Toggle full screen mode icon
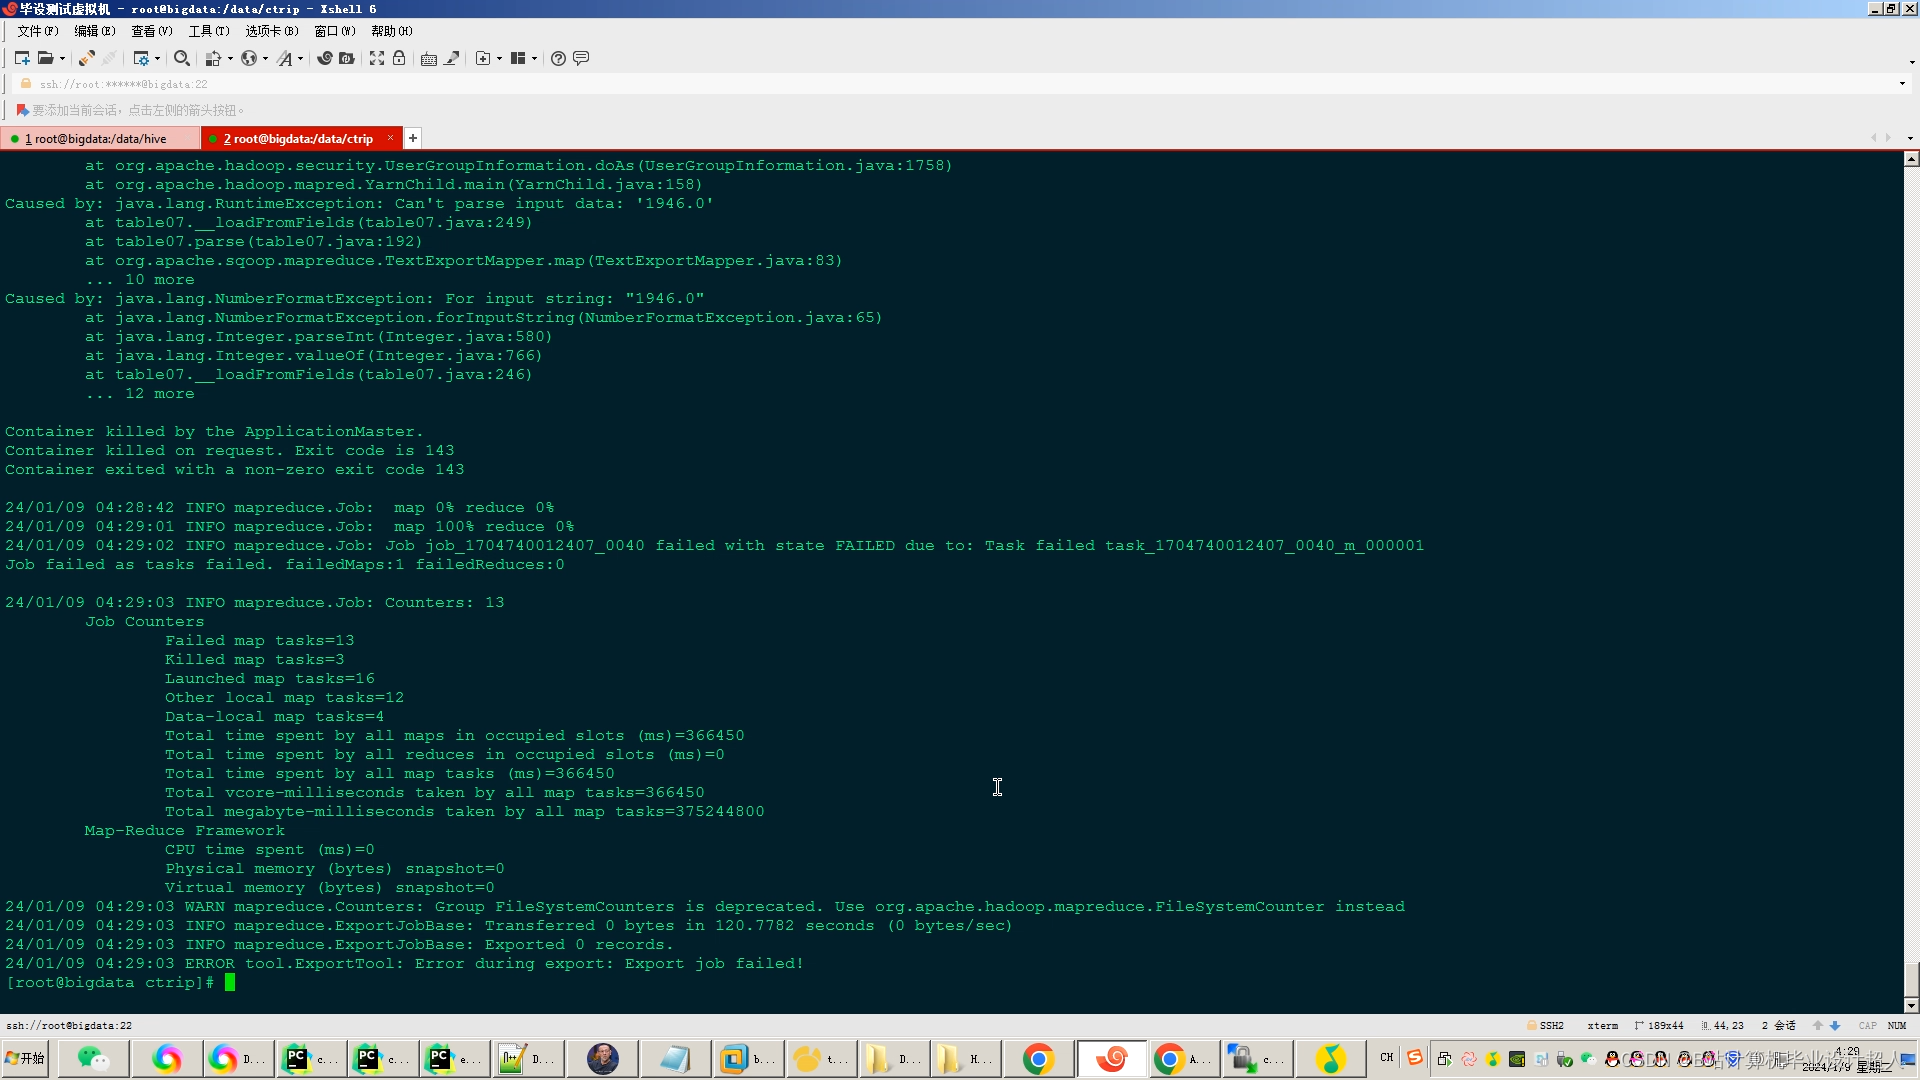 click(x=376, y=58)
